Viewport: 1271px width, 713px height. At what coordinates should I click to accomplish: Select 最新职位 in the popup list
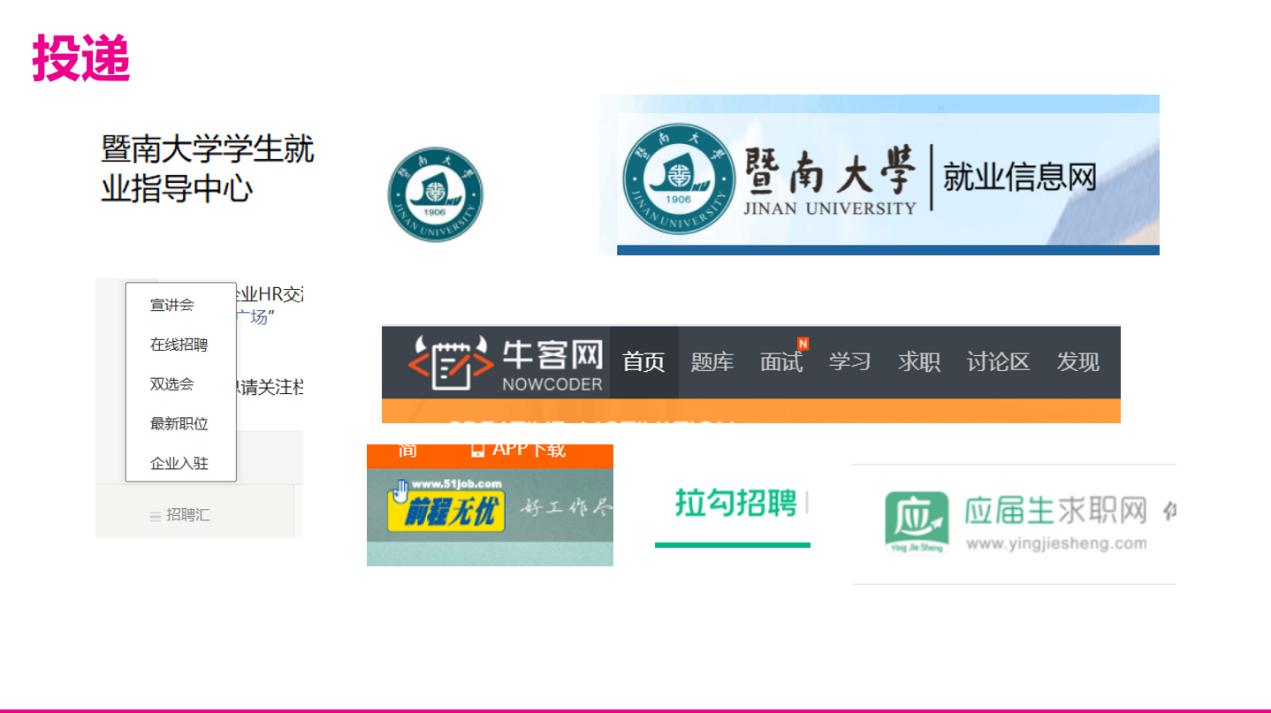179,424
